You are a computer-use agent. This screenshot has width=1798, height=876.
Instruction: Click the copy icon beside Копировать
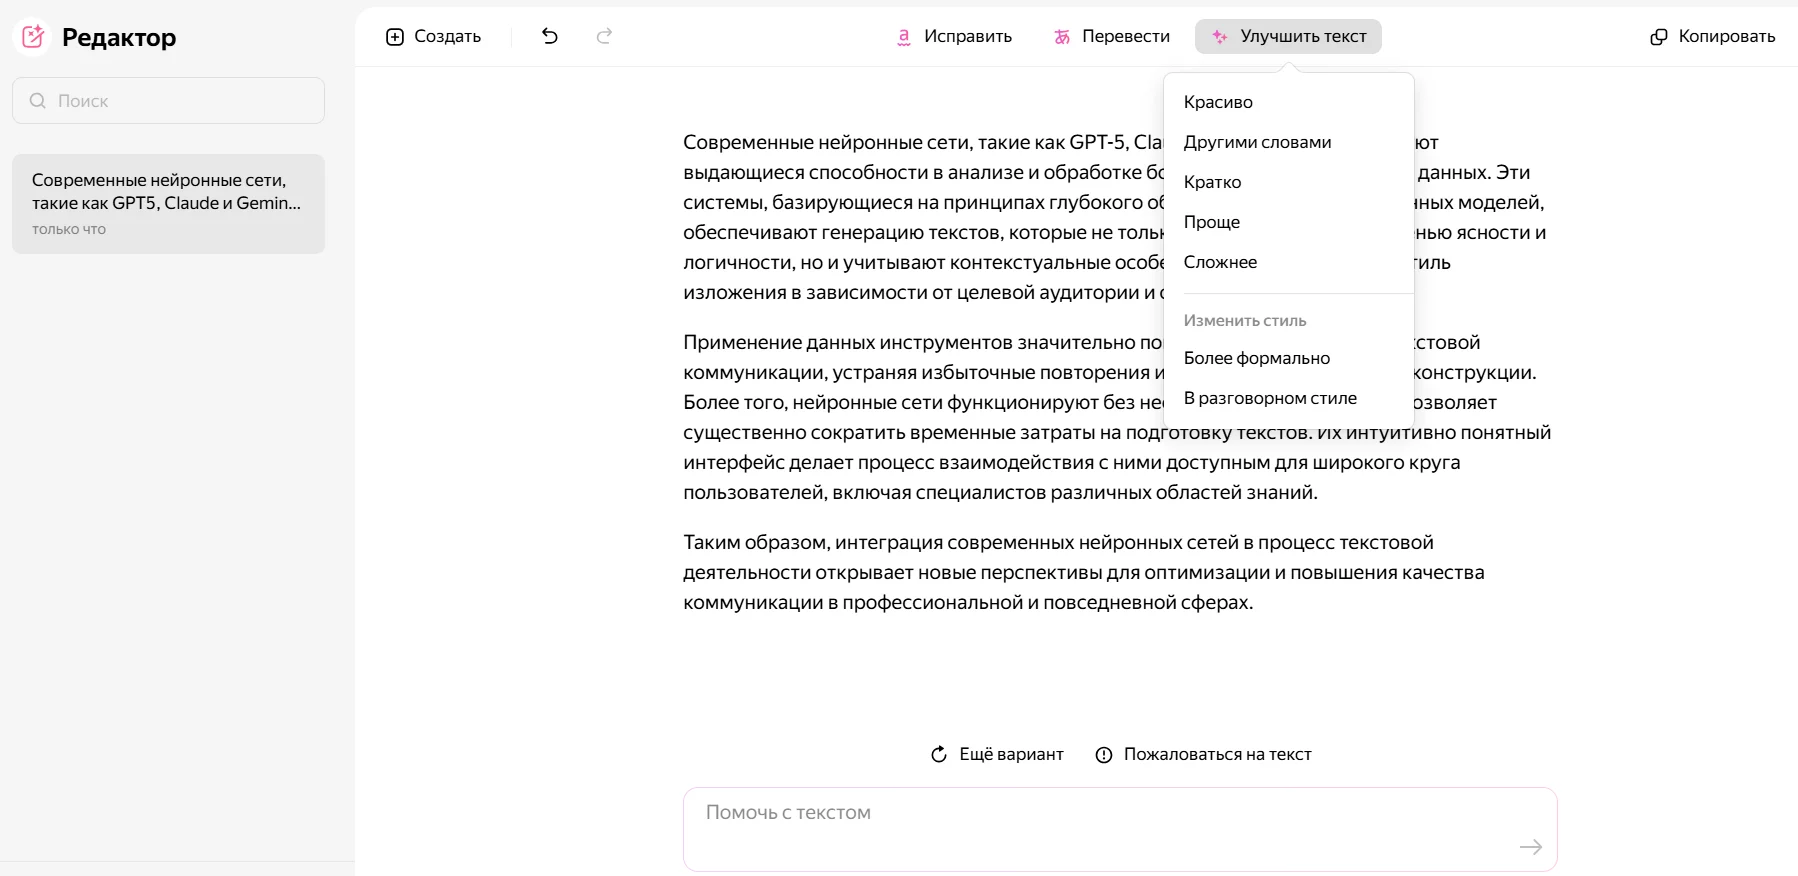[x=1658, y=37]
